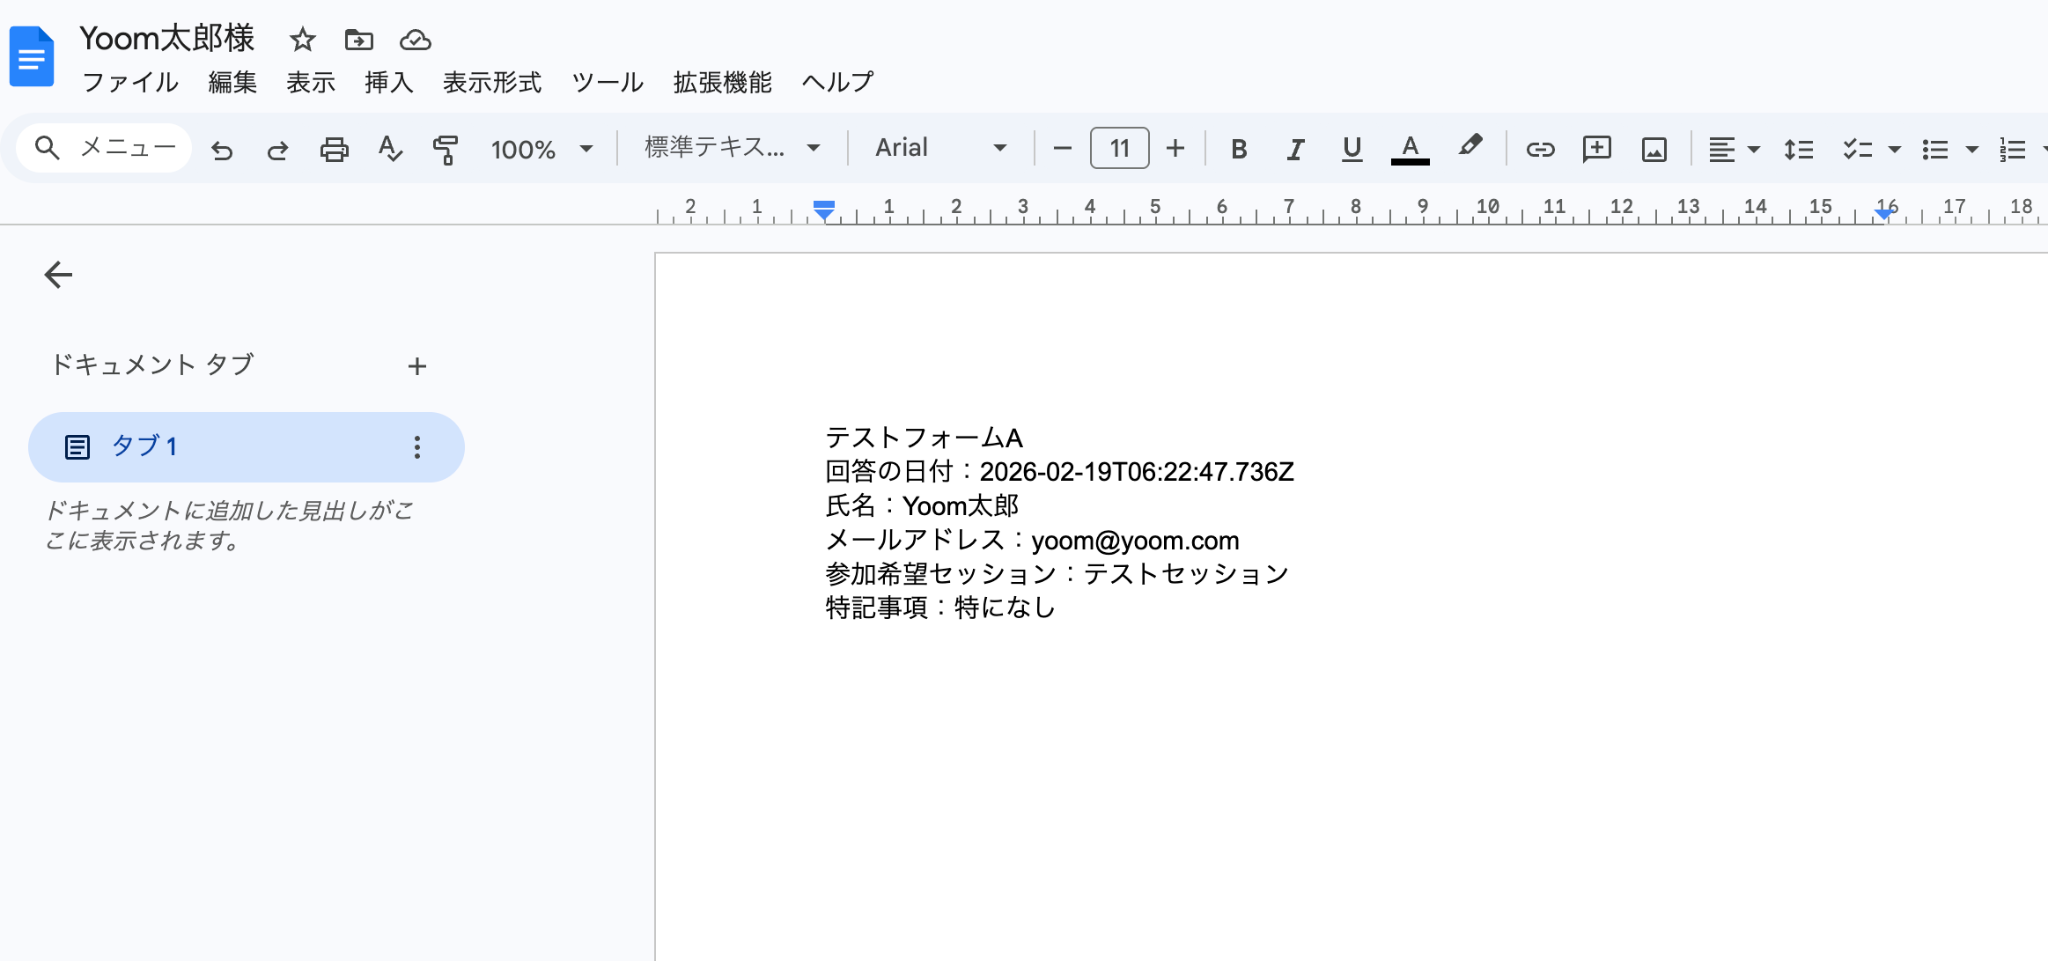Click the insert link icon
Image resolution: width=2048 pixels, height=961 pixels.
[1540, 150]
